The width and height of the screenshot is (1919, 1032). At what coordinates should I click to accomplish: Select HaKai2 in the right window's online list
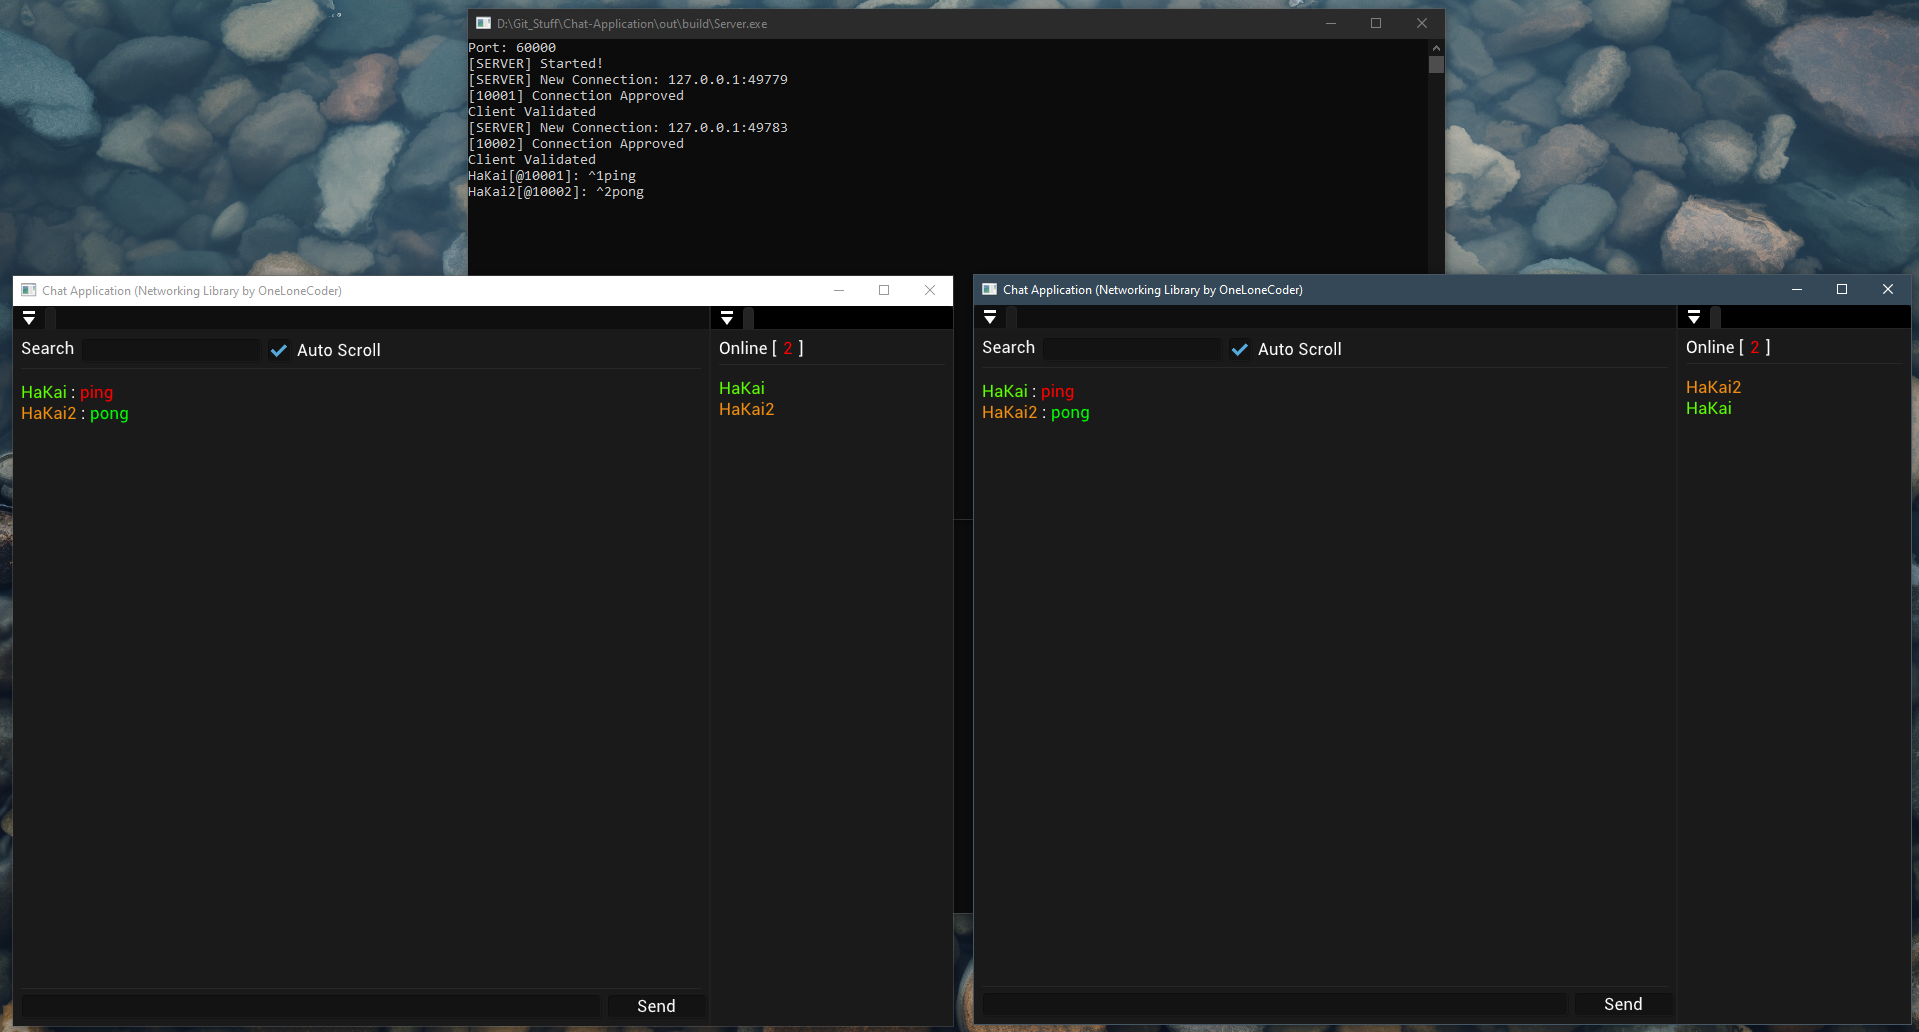click(x=1714, y=387)
